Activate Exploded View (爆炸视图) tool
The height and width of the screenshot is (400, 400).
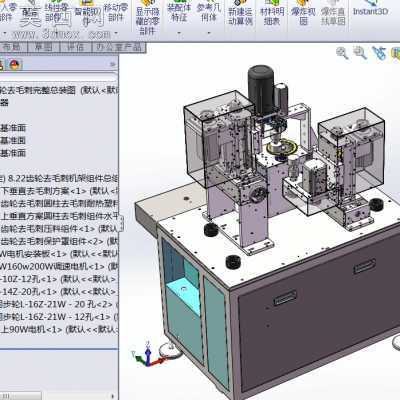click(x=303, y=14)
